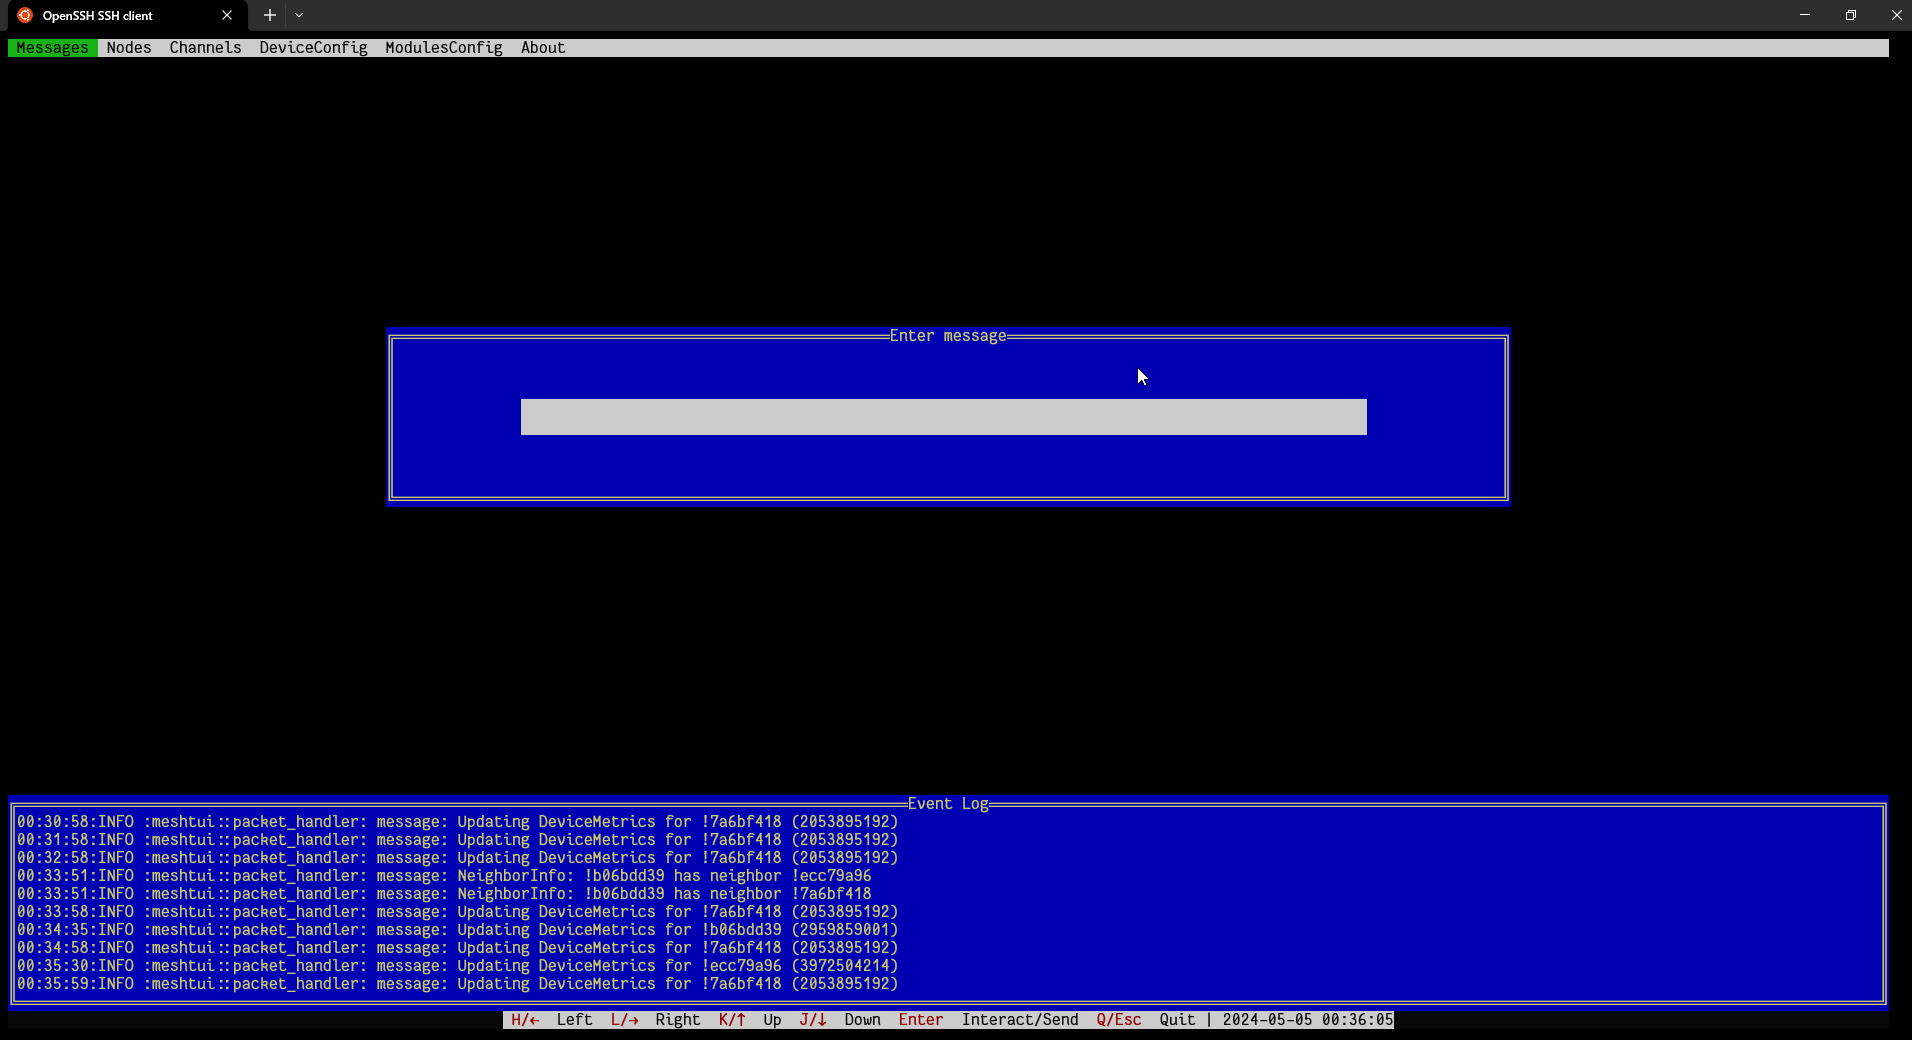Image resolution: width=1918 pixels, height=1040 pixels.
Task: Close the terminal window
Action: (x=1896, y=15)
